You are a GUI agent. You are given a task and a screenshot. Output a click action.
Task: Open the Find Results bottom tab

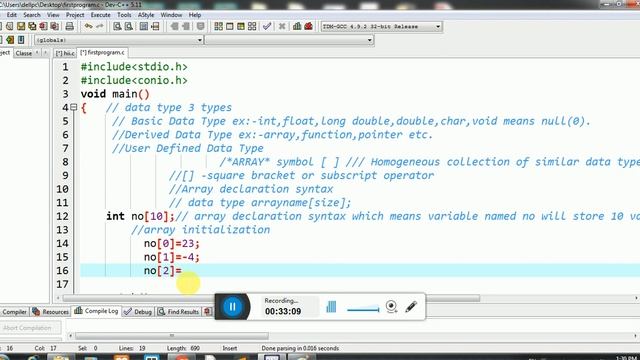179,312
